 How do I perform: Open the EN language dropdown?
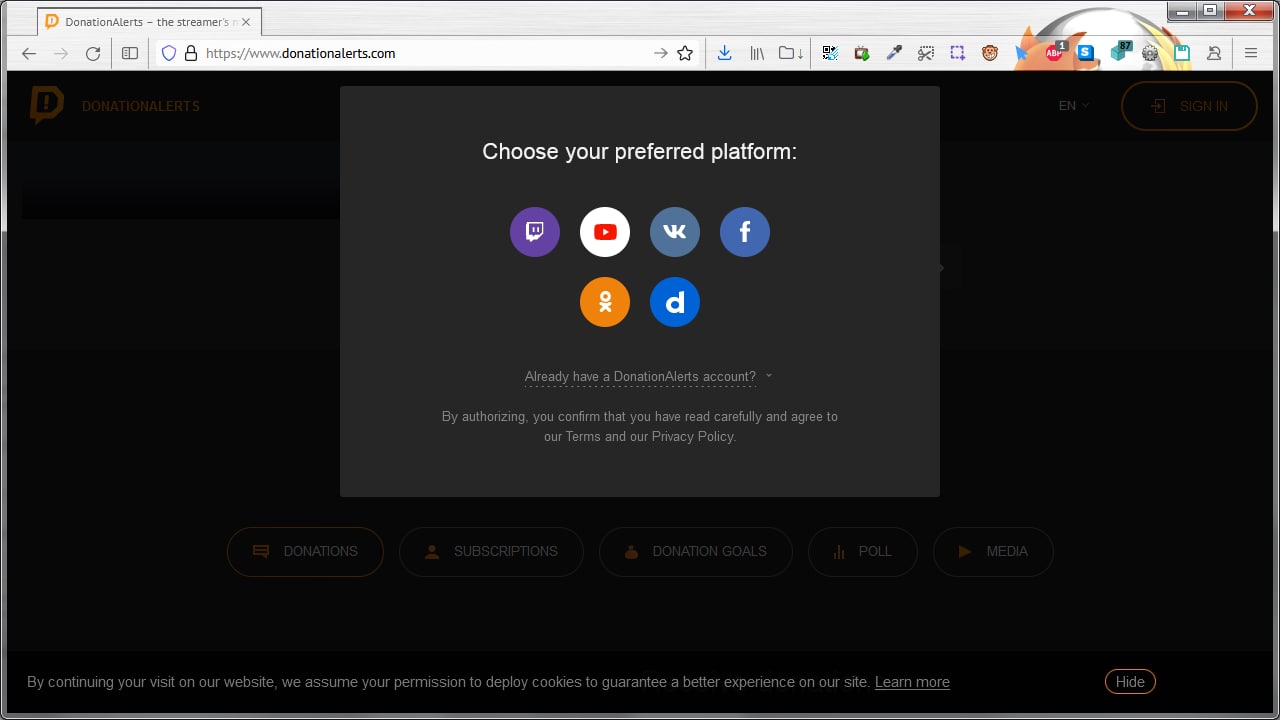[1074, 106]
